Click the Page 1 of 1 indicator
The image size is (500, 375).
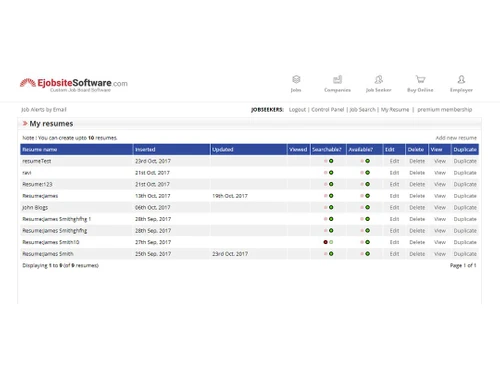[463, 265]
